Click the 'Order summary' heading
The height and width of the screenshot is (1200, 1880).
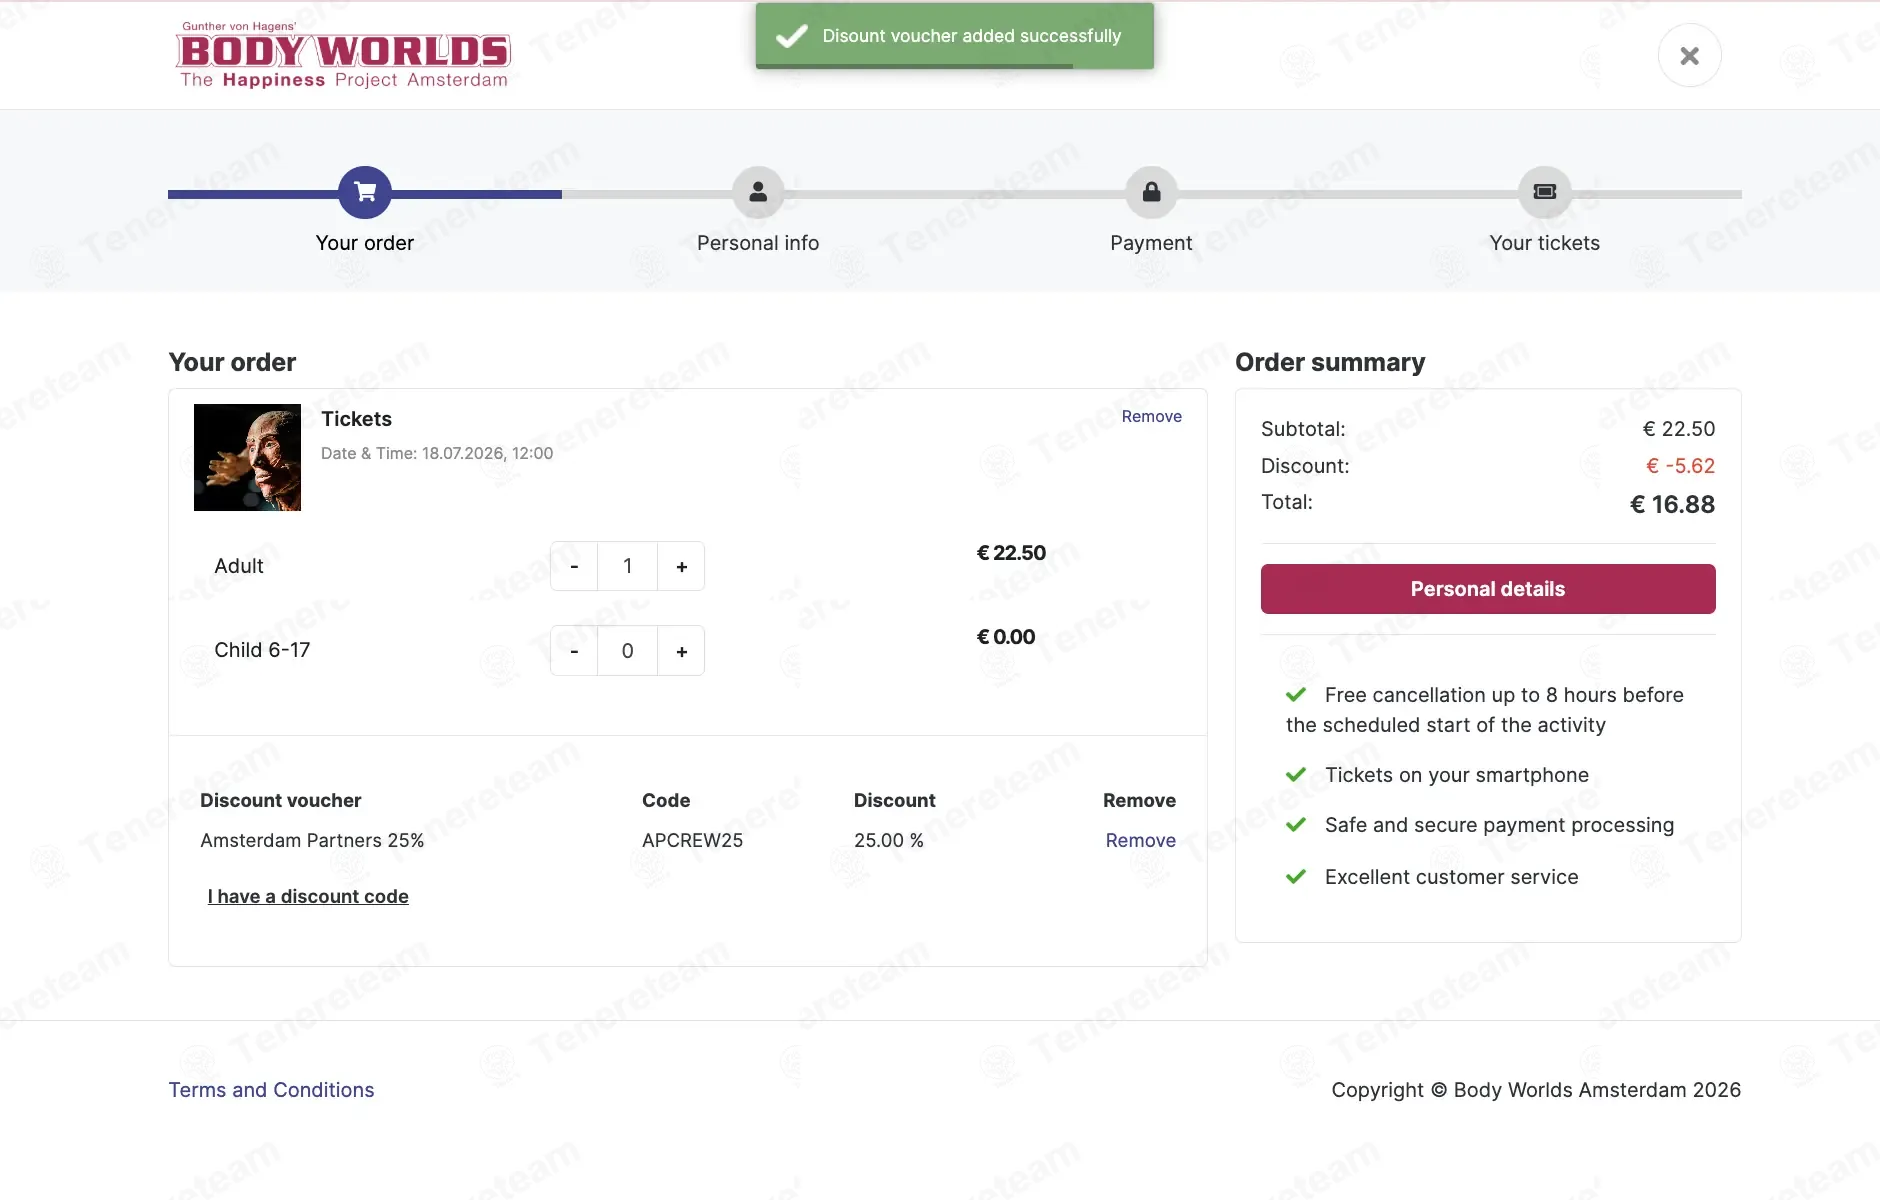pos(1330,362)
